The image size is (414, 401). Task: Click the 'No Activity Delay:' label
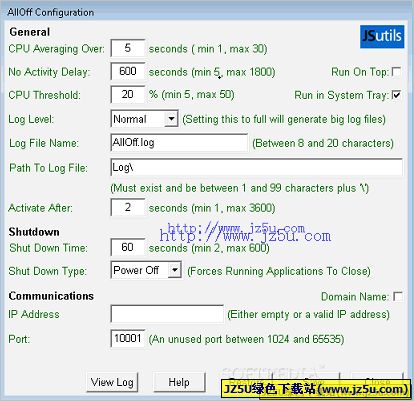[49, 72]
